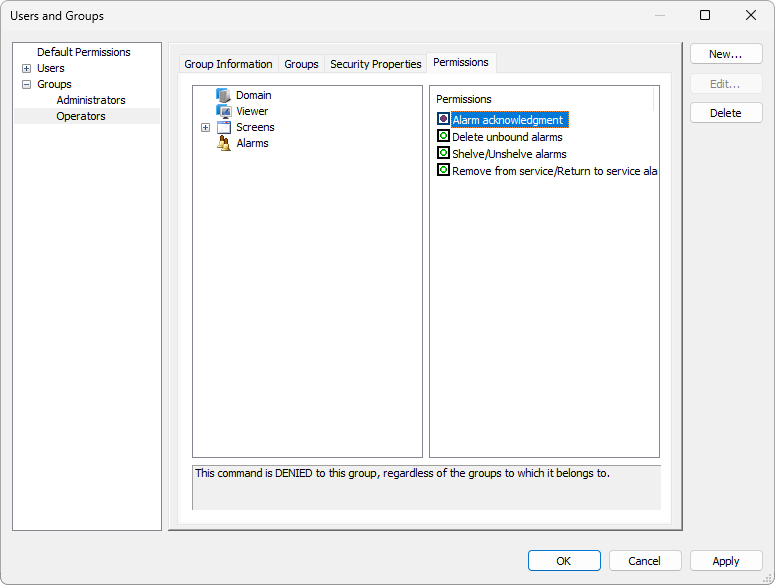Switch to the Groups tab
775x585 pixels.
[301, 64]
